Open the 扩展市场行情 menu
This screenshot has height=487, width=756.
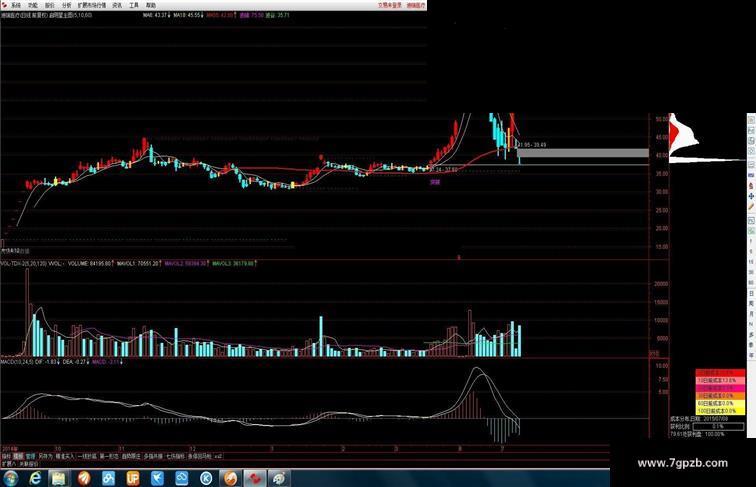92,5
